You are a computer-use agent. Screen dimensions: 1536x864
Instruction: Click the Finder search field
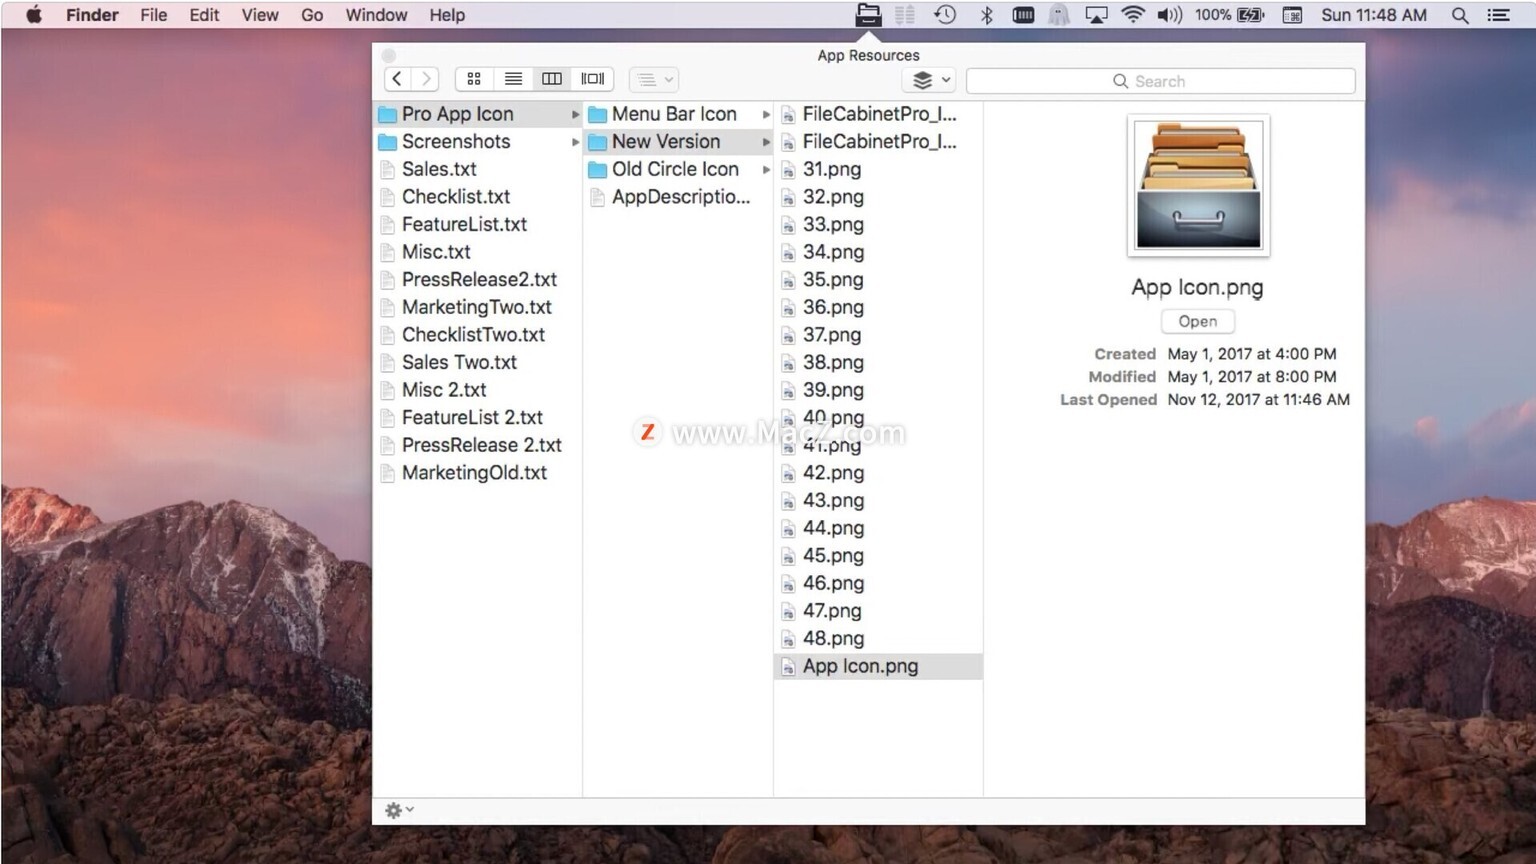1161,81
